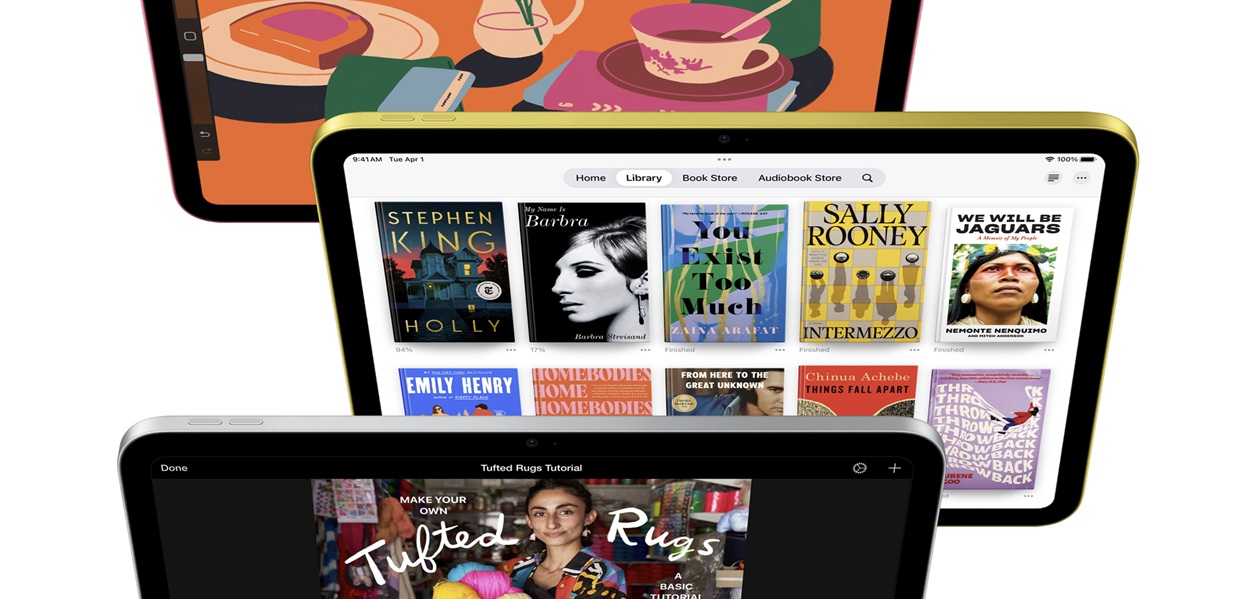Adjust the brush slider handle in drawing sidebar
The image size is (1250, 599).
tap(193, 58)
